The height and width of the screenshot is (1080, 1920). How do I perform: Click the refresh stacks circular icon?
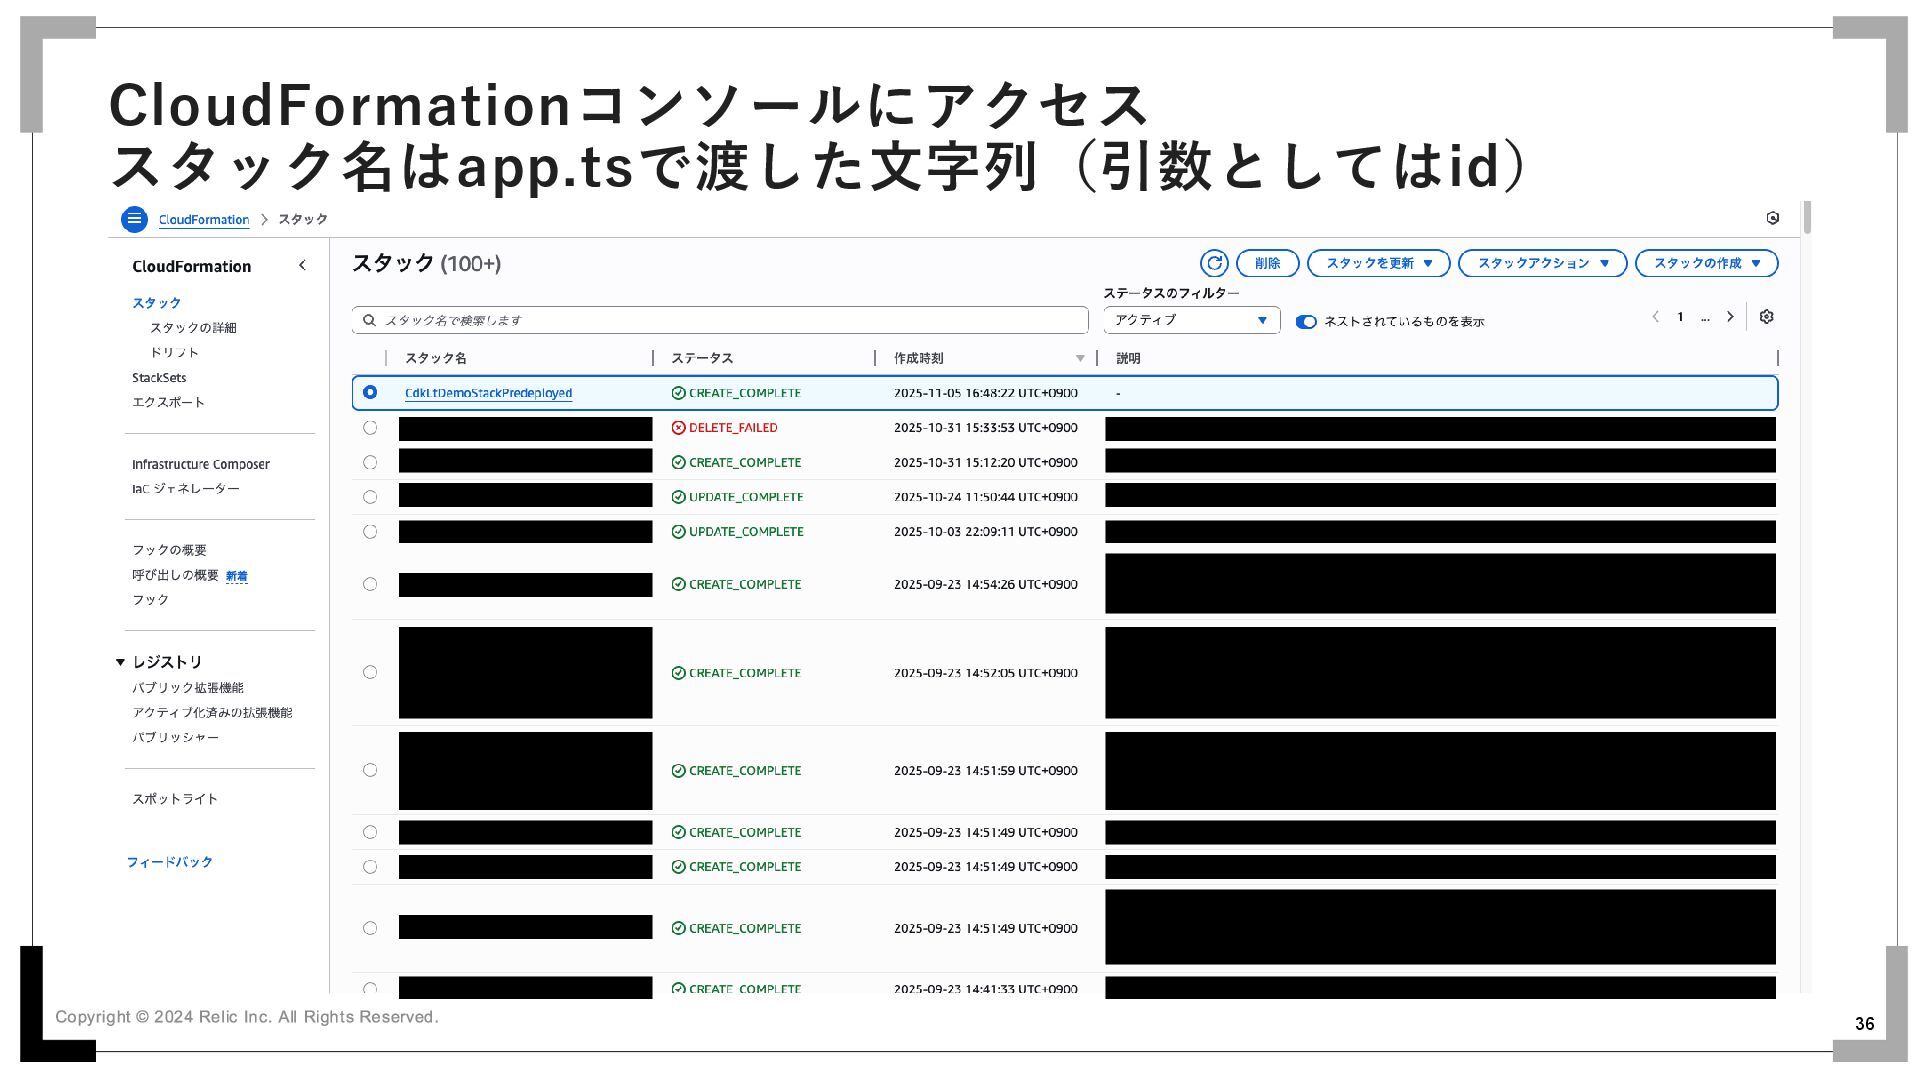(1214, 263)
